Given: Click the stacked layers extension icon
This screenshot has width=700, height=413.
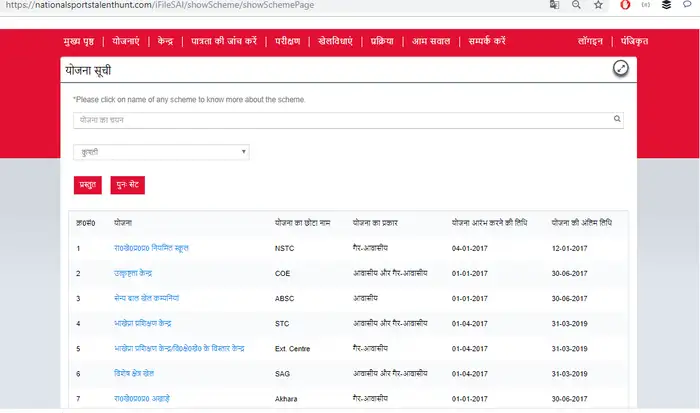Looking at the screenshot, I should (667, 5).
